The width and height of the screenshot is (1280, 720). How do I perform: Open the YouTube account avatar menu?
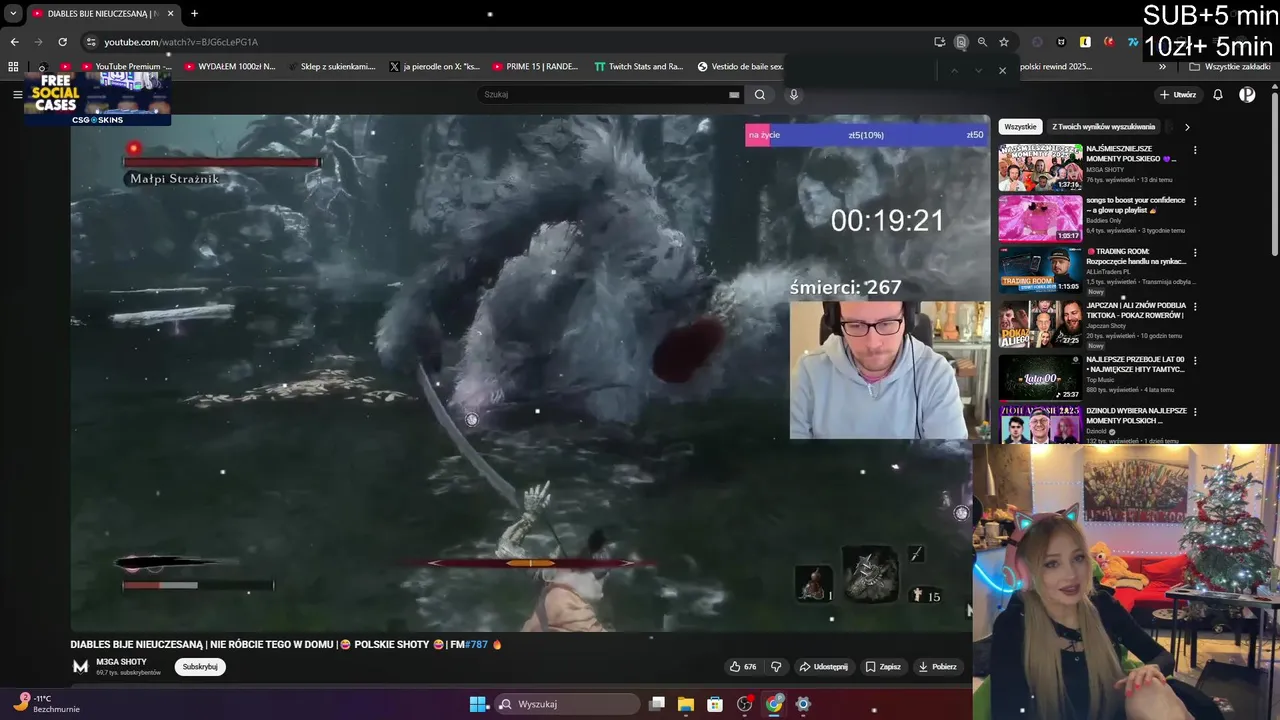[1247, 95]
